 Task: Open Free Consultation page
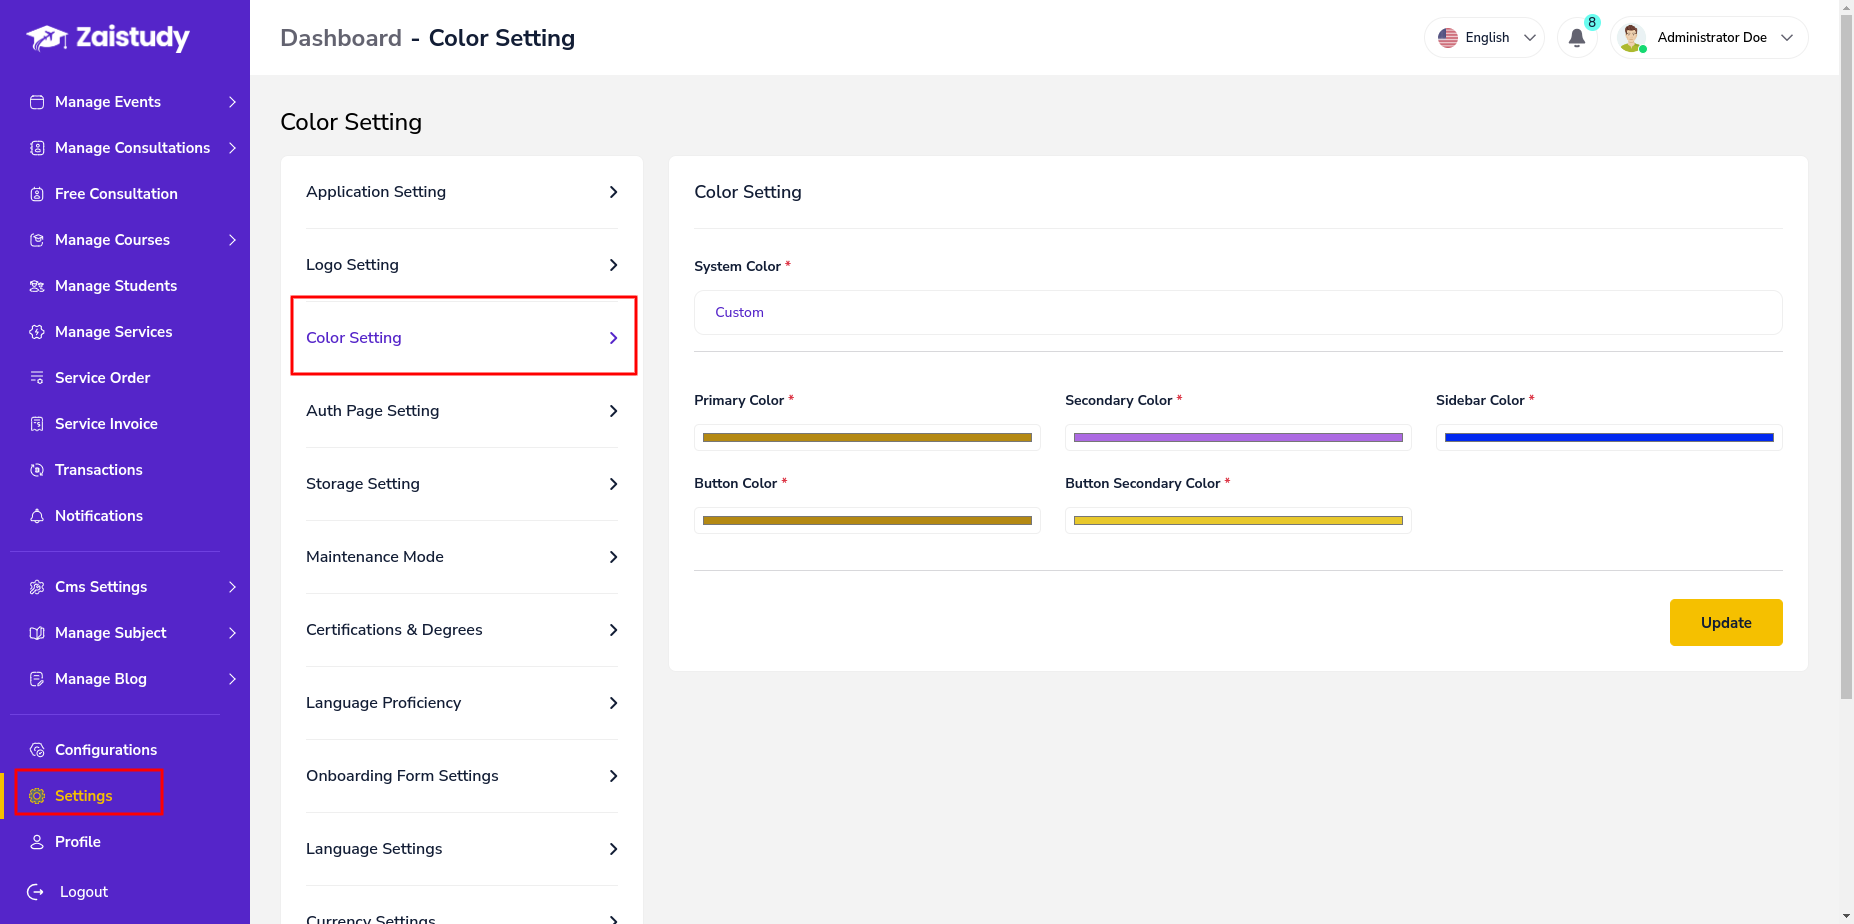click(x=116, y=194)
